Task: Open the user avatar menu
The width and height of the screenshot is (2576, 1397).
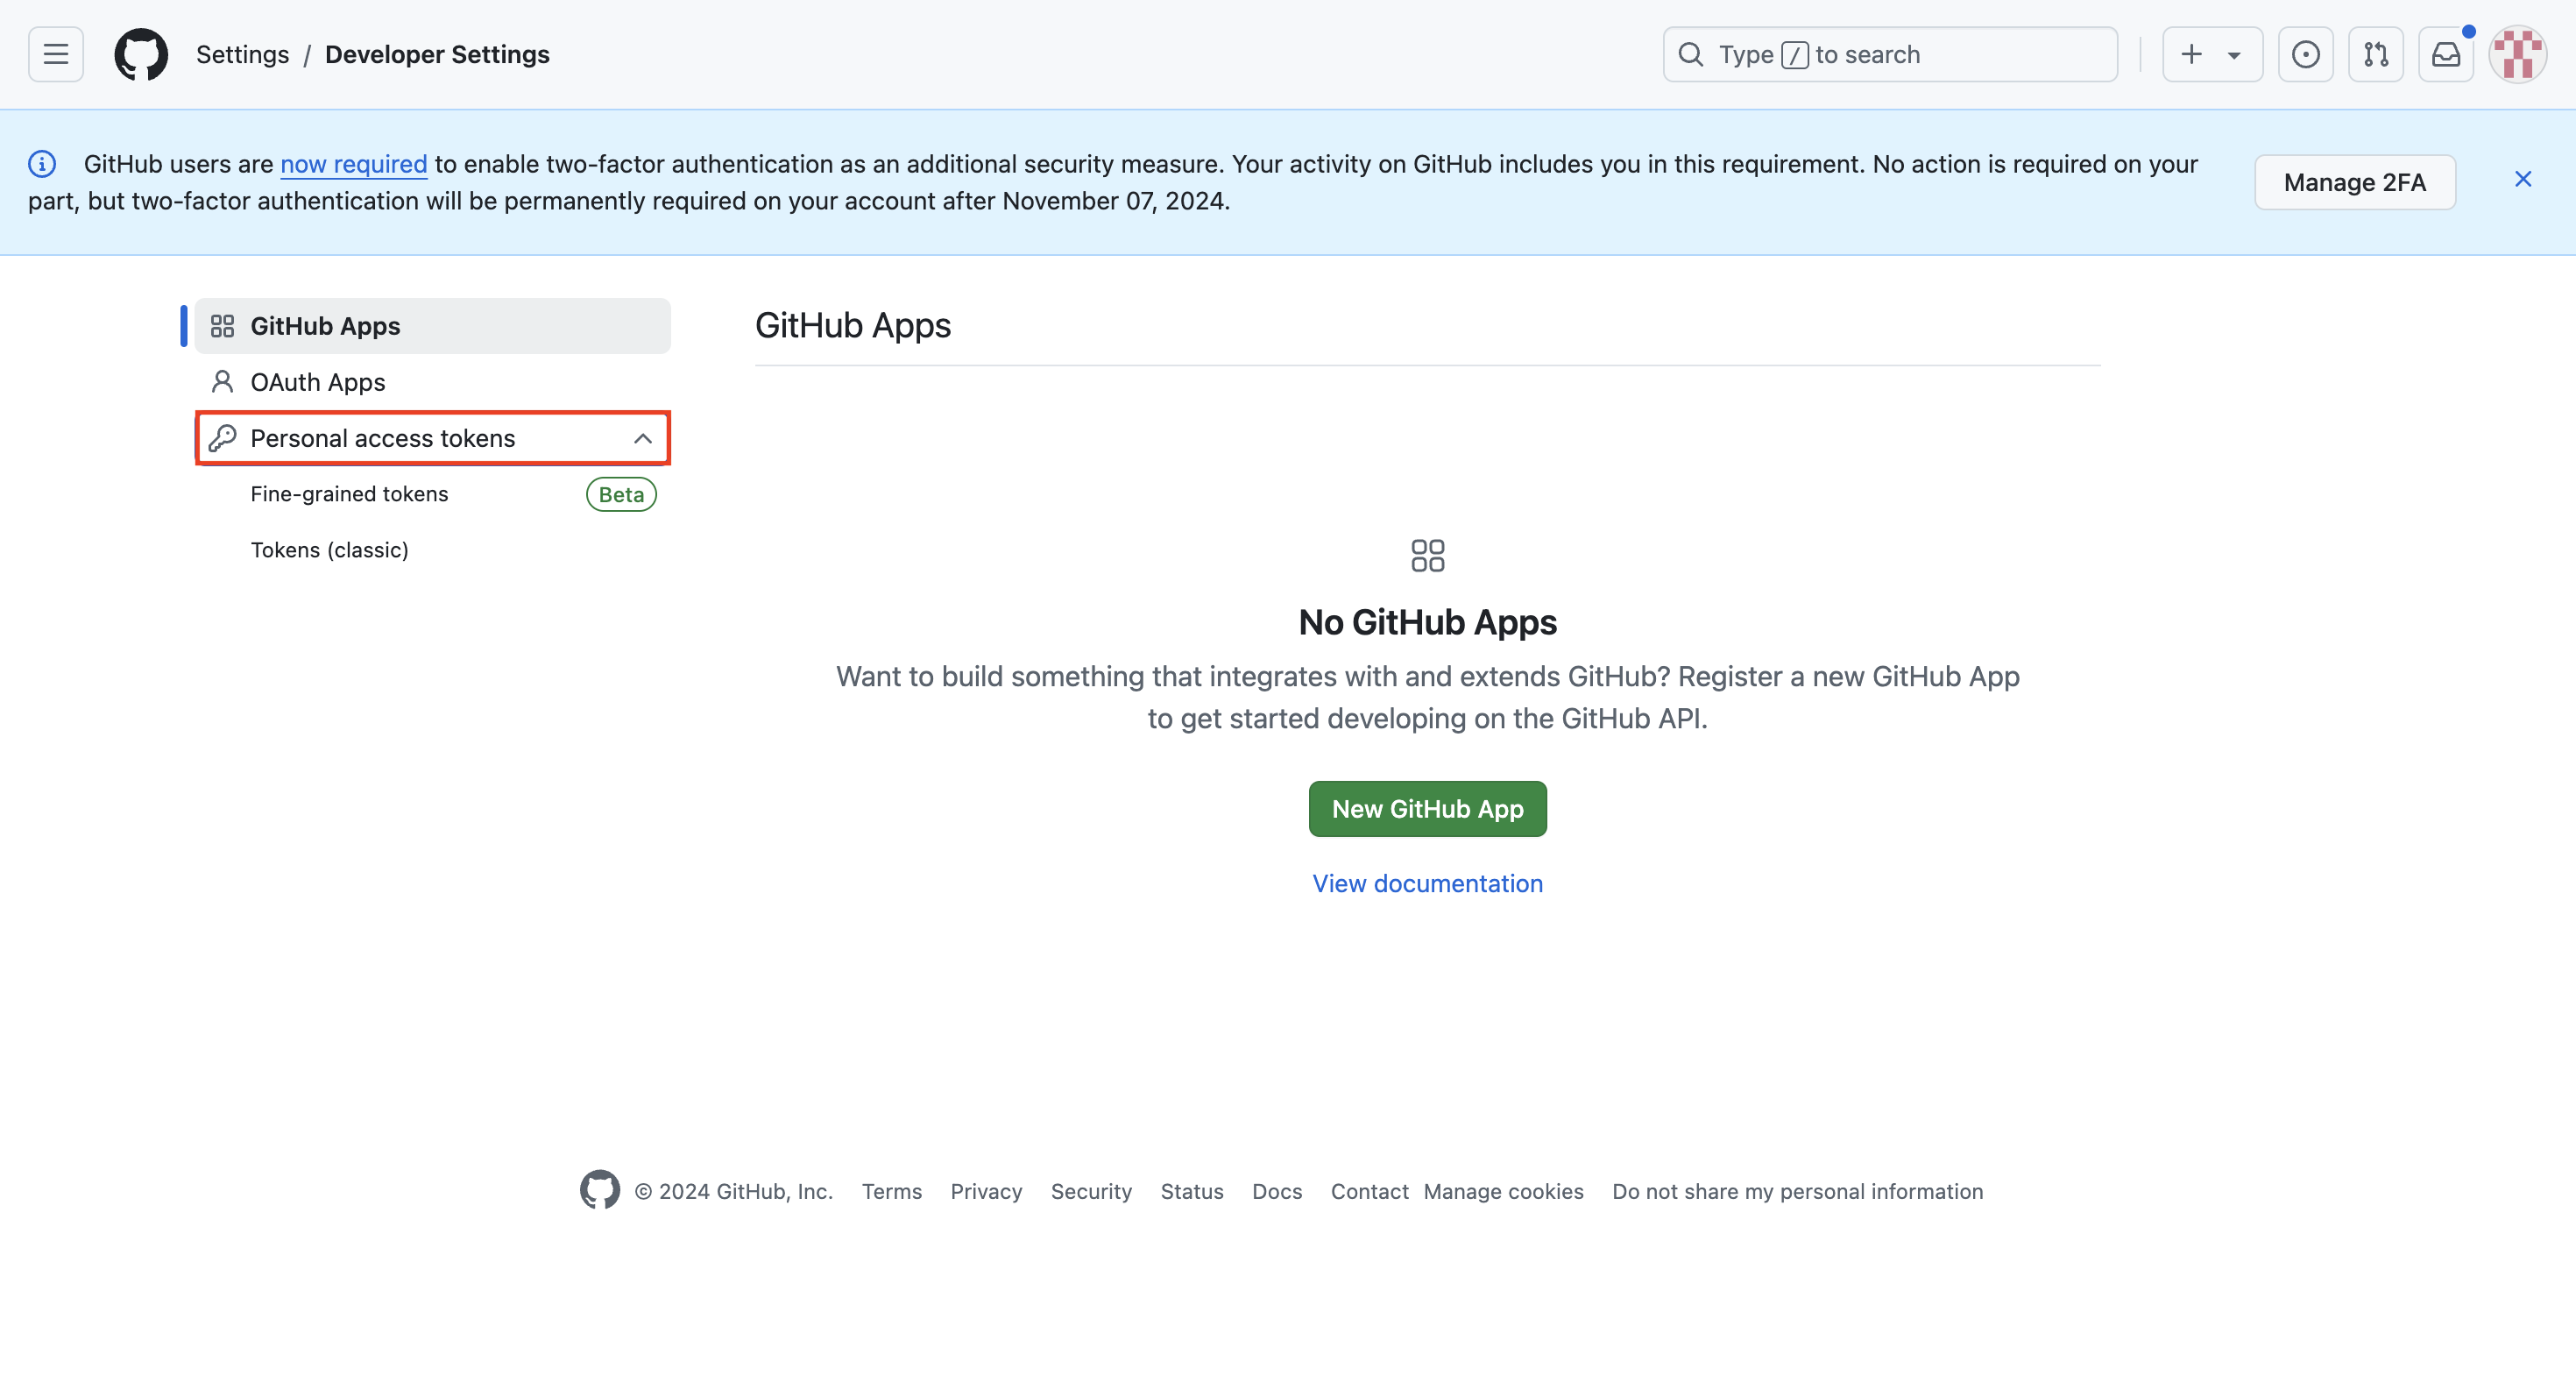Action: coord(2518,54)
